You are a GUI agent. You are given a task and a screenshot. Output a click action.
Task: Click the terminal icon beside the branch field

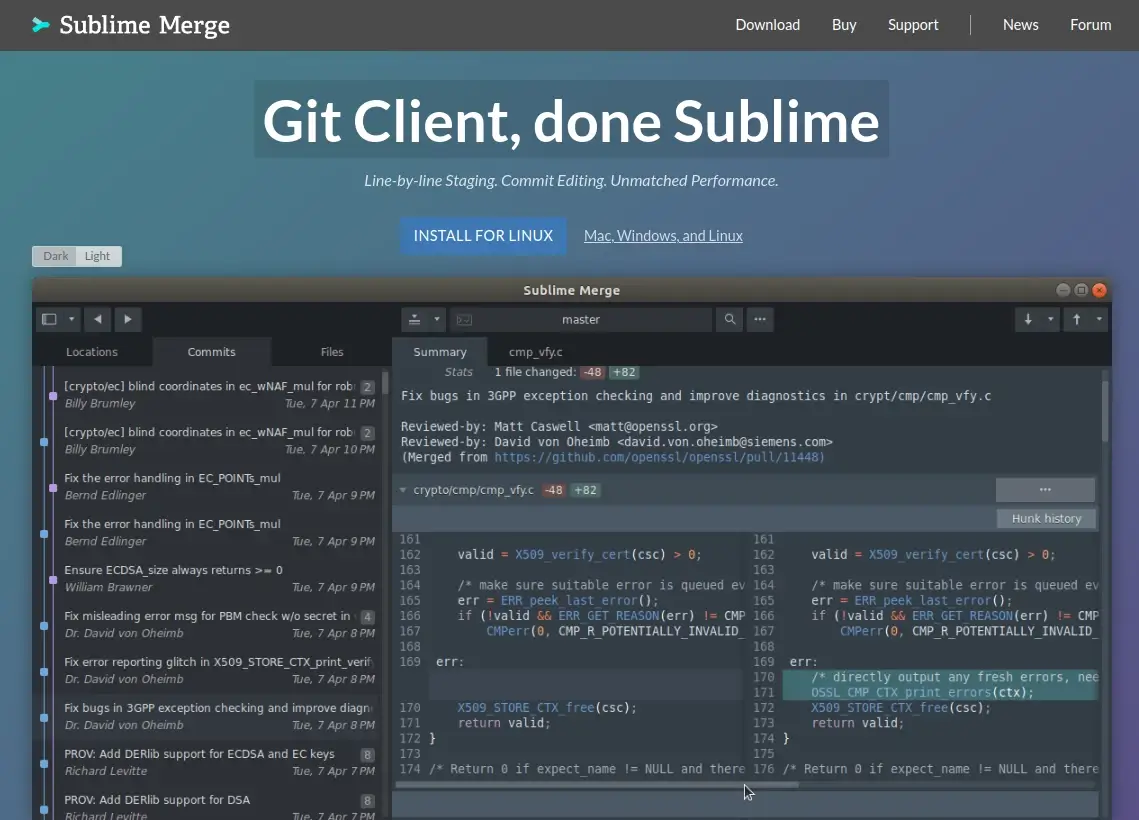tap(463, 319)
